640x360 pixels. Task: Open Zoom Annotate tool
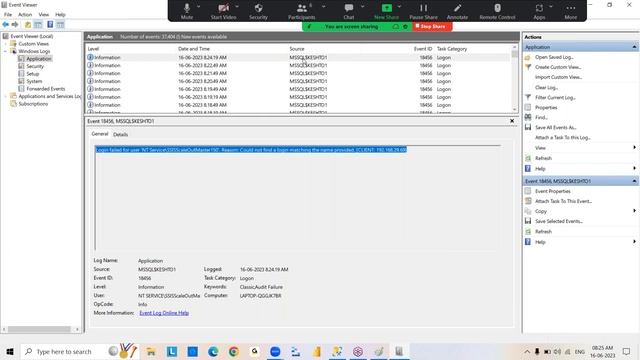[457, 11]
